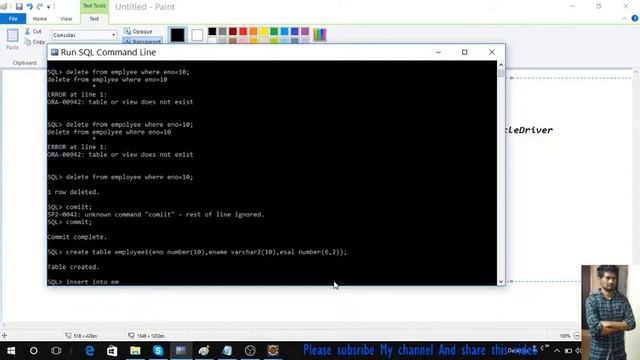This screenshot has height=360, width=640.
Task: Open the Edit colors rainbow button
Action: click(x=320, y=35)
